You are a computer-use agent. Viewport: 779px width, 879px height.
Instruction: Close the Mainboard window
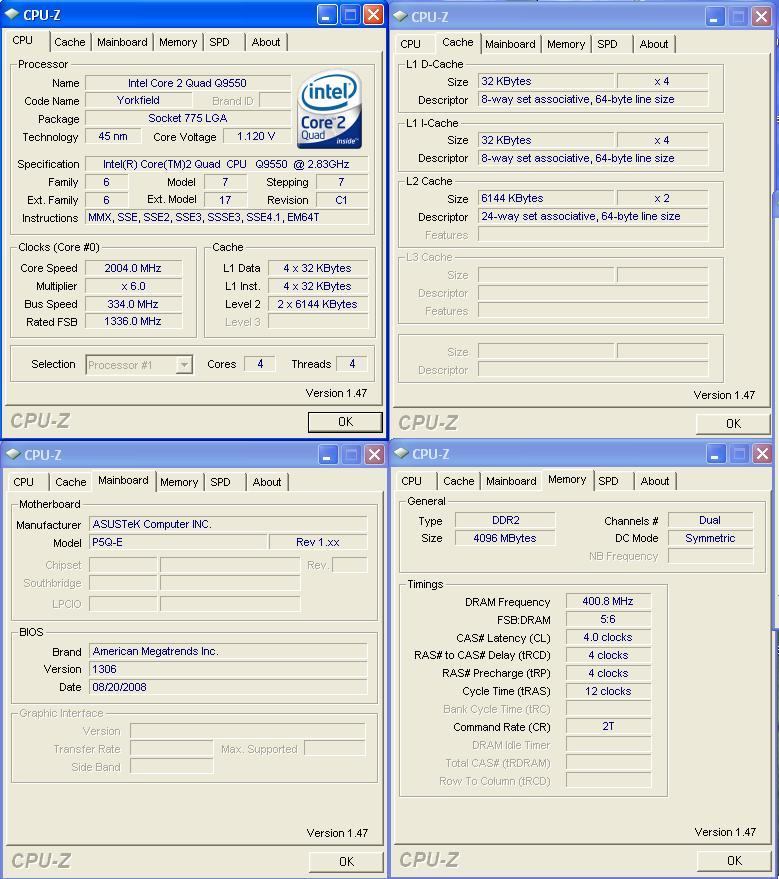click(374, 454)
